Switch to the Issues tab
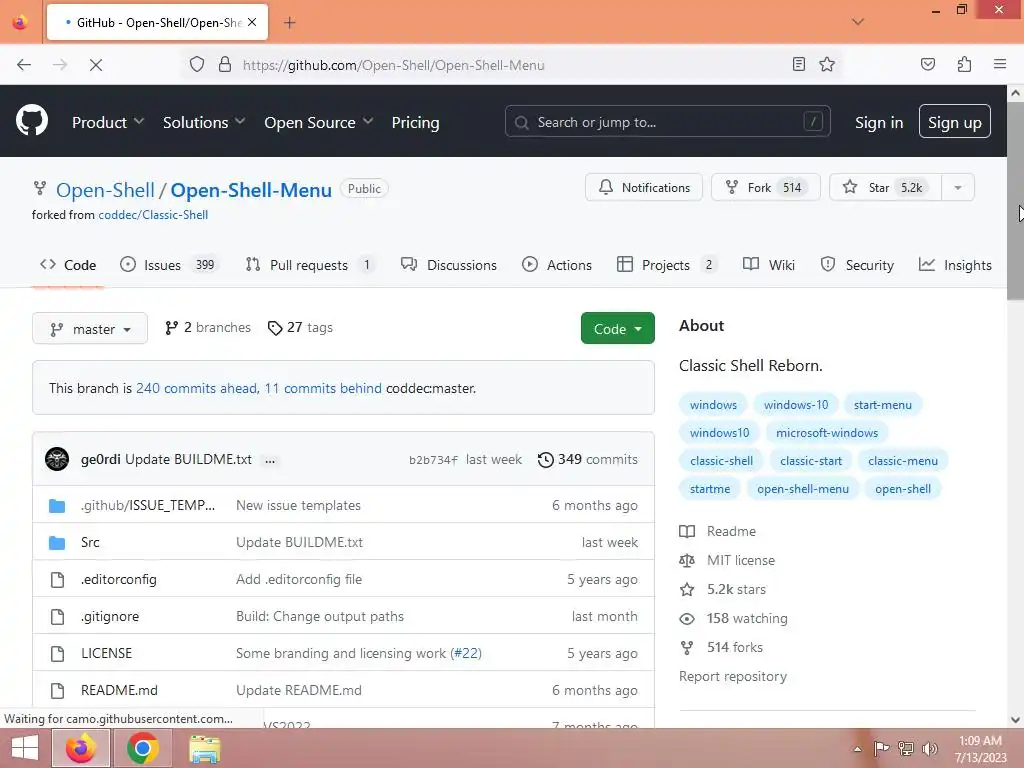1024x768 pixels. (168, 264)
